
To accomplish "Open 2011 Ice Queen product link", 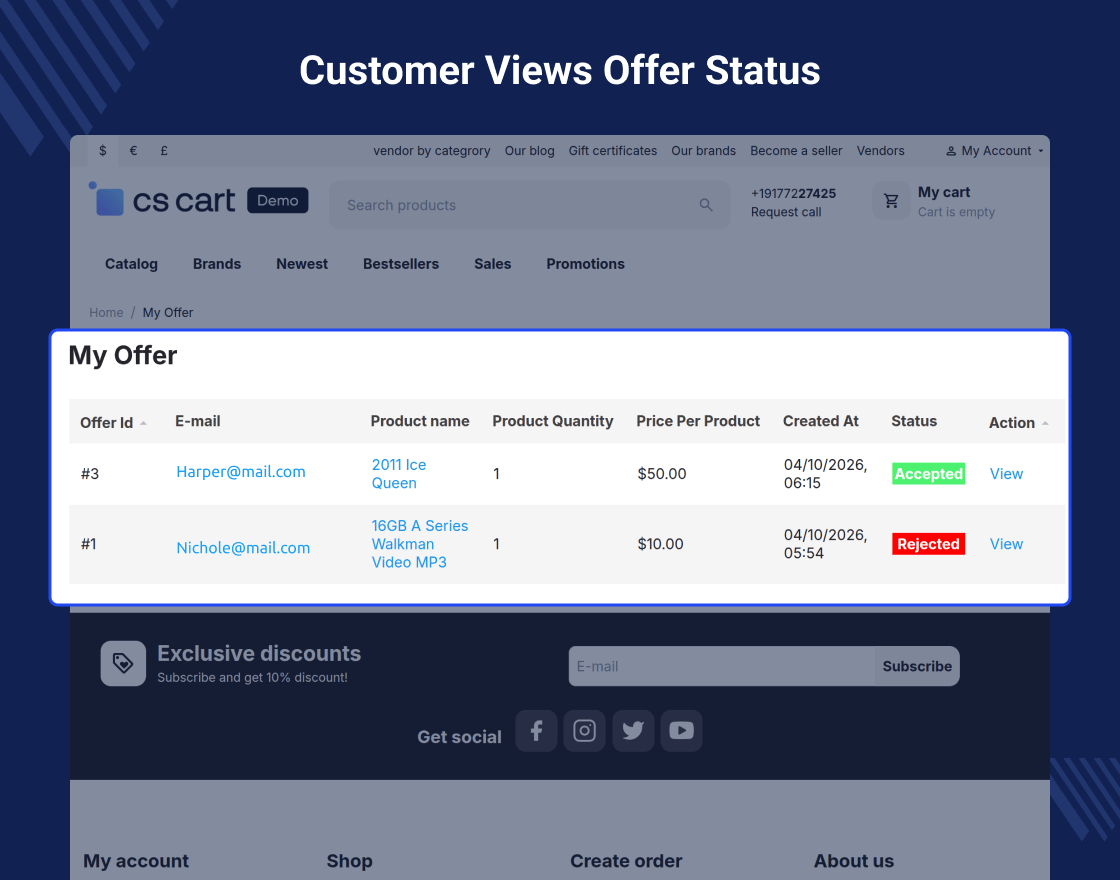I will [x=399, y=474].
